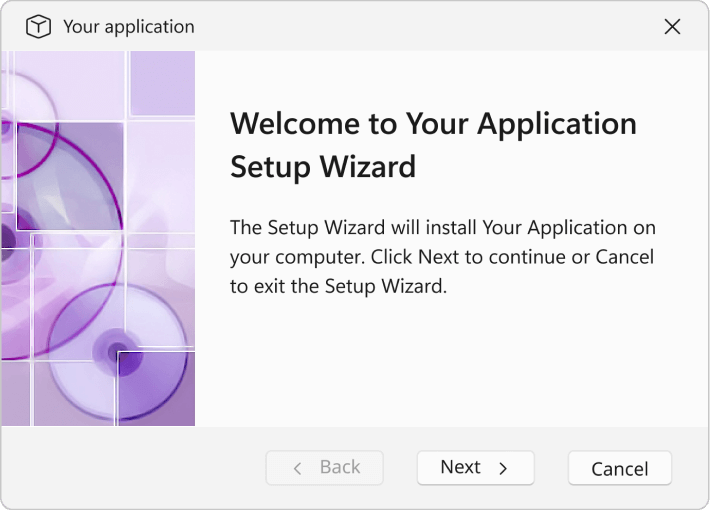Click the Setup Wizard description paragraph
This screenshot has width=710, height=511.
pyautogui.click(x=442, y=257)
